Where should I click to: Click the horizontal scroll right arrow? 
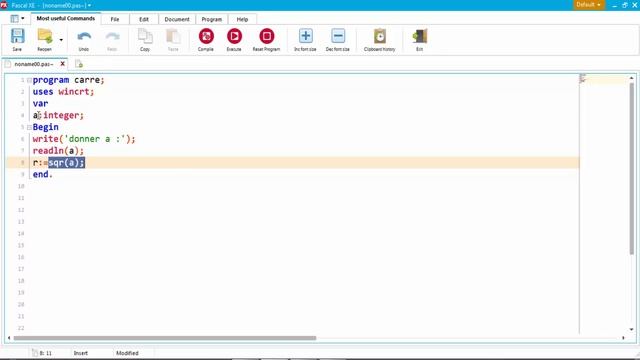pos(623,338)
